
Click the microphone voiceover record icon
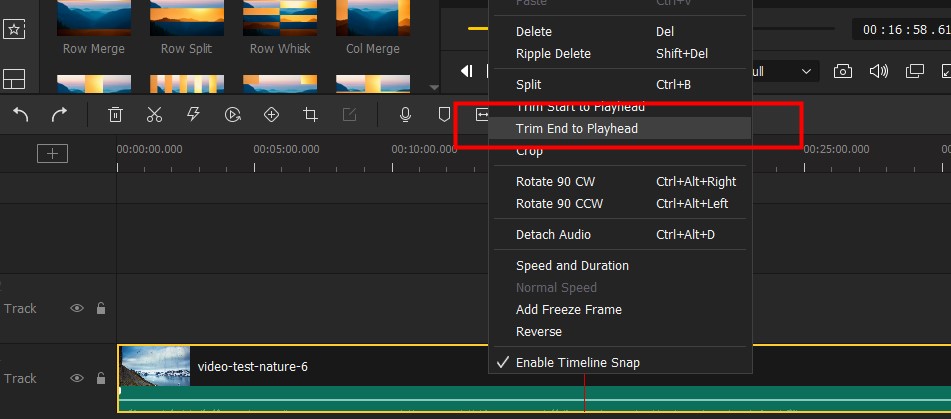point(405,115)
